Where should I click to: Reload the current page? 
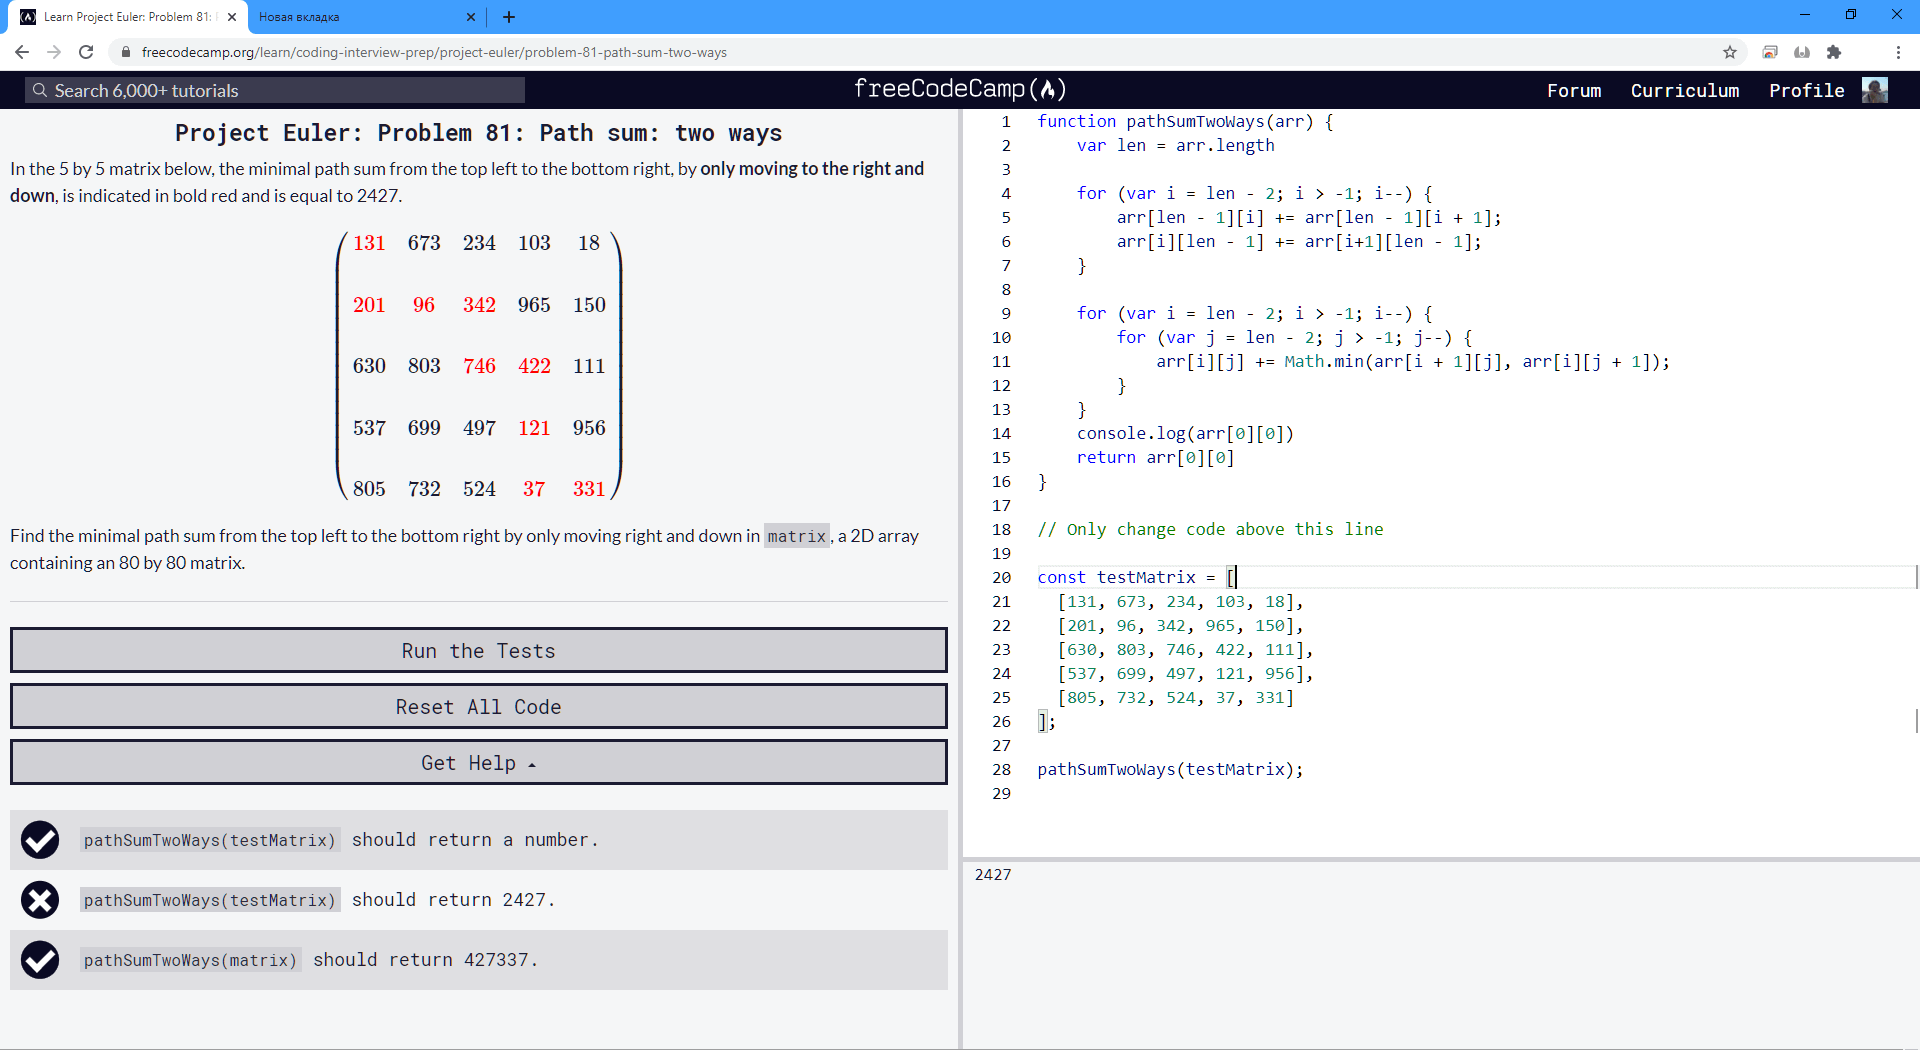[x=86, y=52]
